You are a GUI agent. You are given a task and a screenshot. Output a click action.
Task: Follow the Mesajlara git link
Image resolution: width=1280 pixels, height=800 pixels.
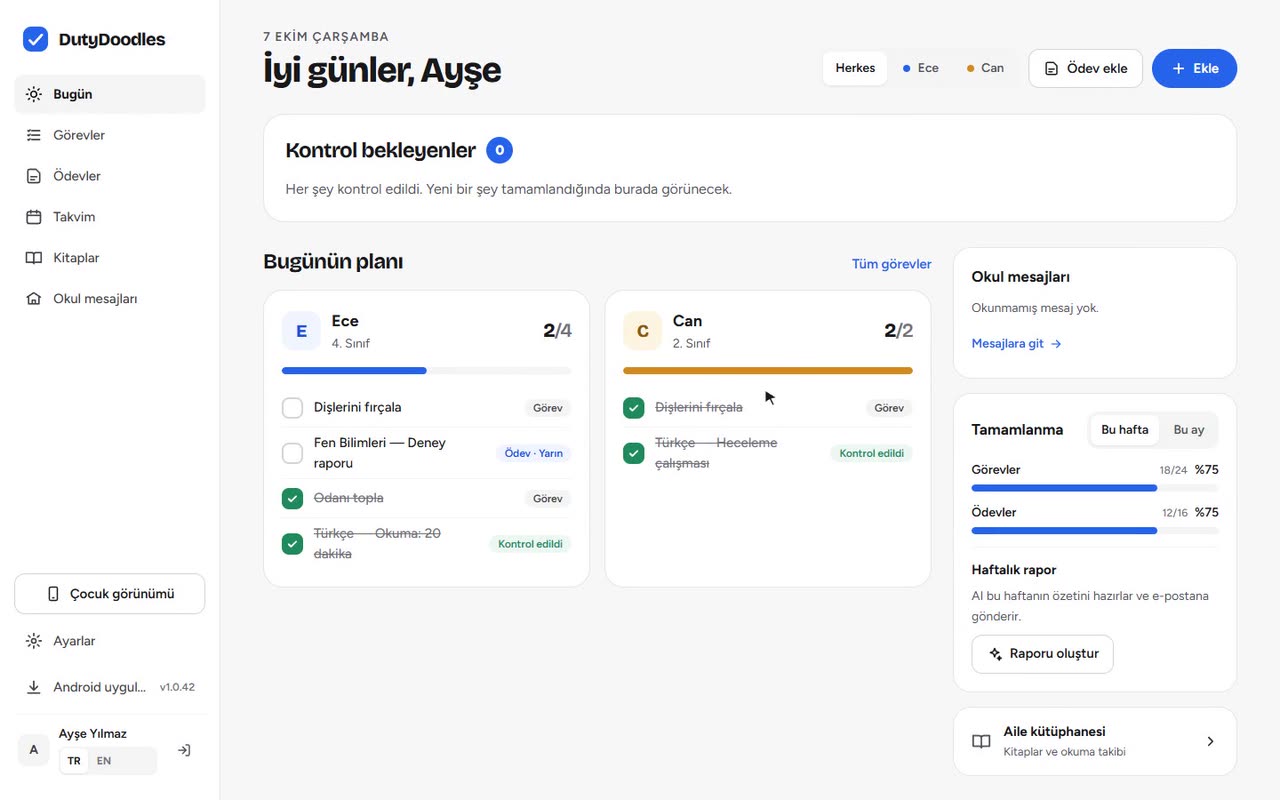(x=1016, y=343)
